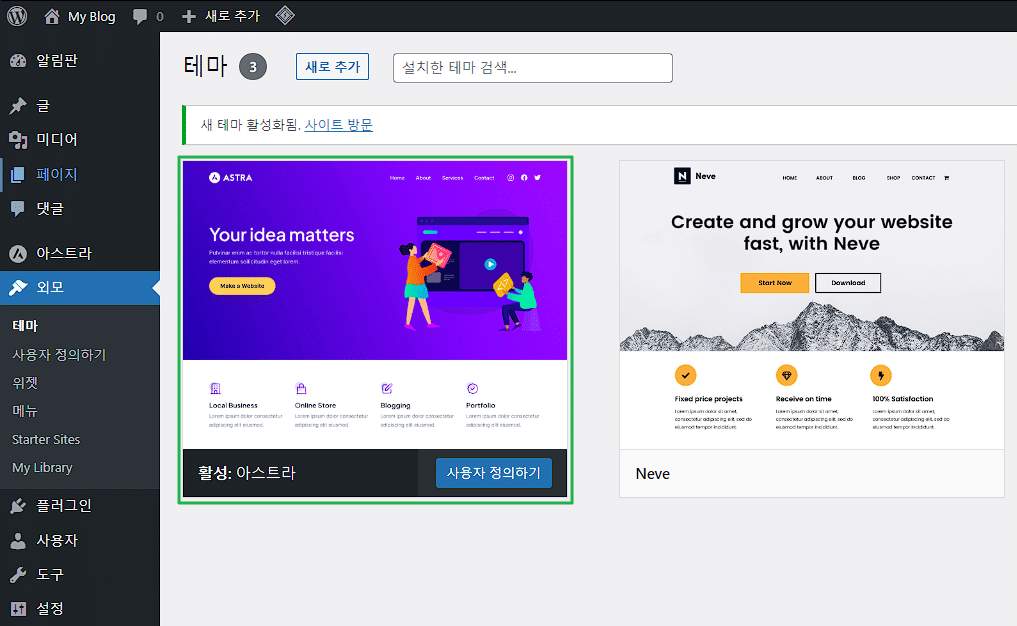Click the 댓글 speech bubble icon
Screen dimensions: 1017x626
click(18, 208)
